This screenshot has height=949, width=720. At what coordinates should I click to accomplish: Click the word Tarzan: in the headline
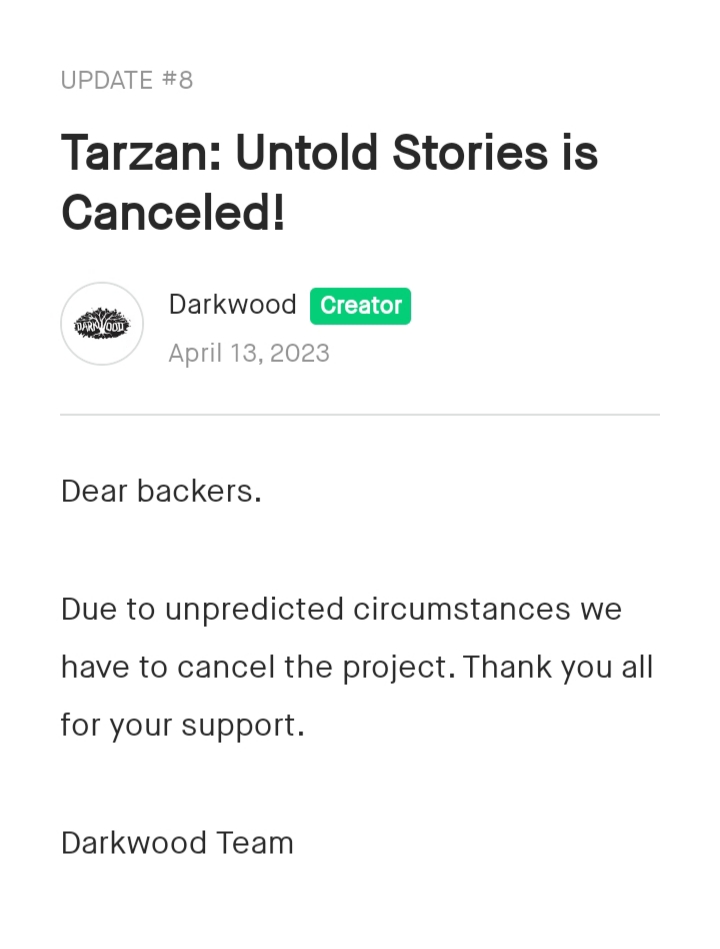point(142,153)
